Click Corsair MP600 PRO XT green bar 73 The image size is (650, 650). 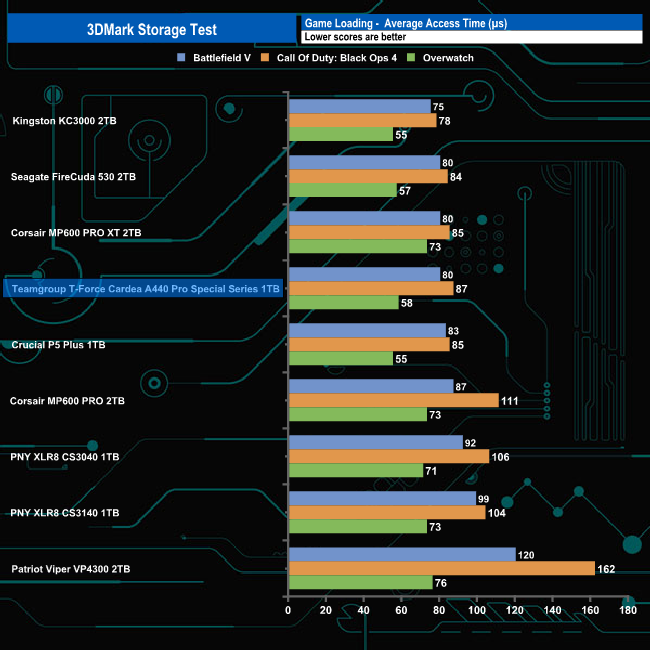pyautogui.click(x=358, y=246)
